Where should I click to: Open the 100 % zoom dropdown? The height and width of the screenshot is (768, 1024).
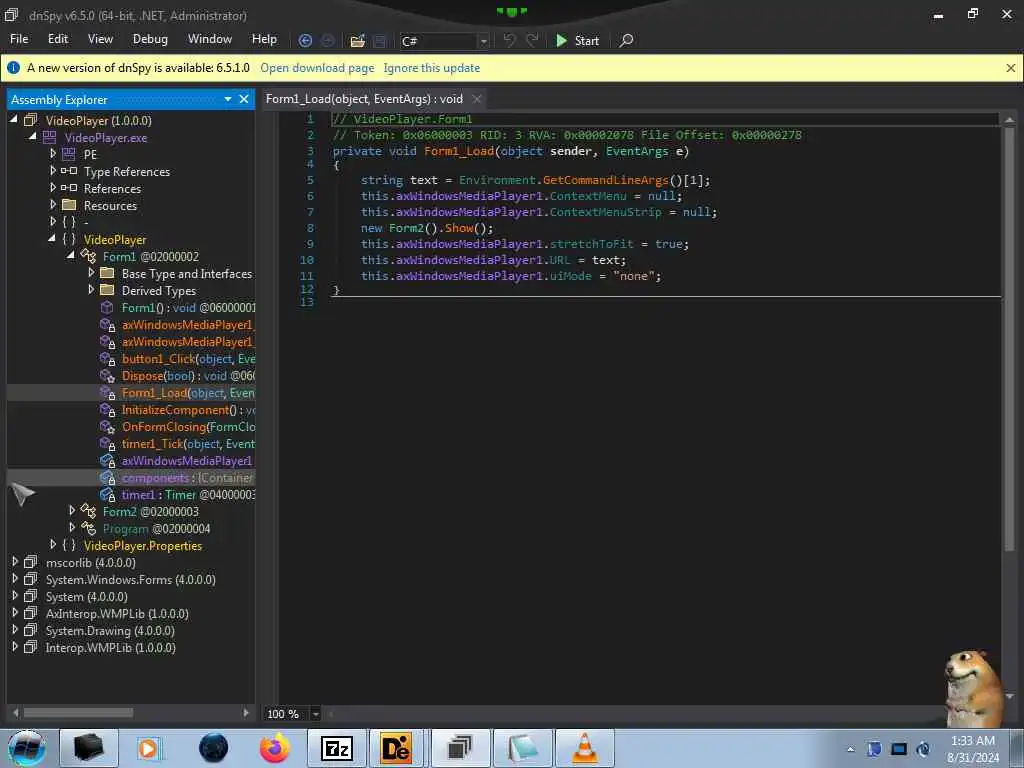click(x=315, y=714)
